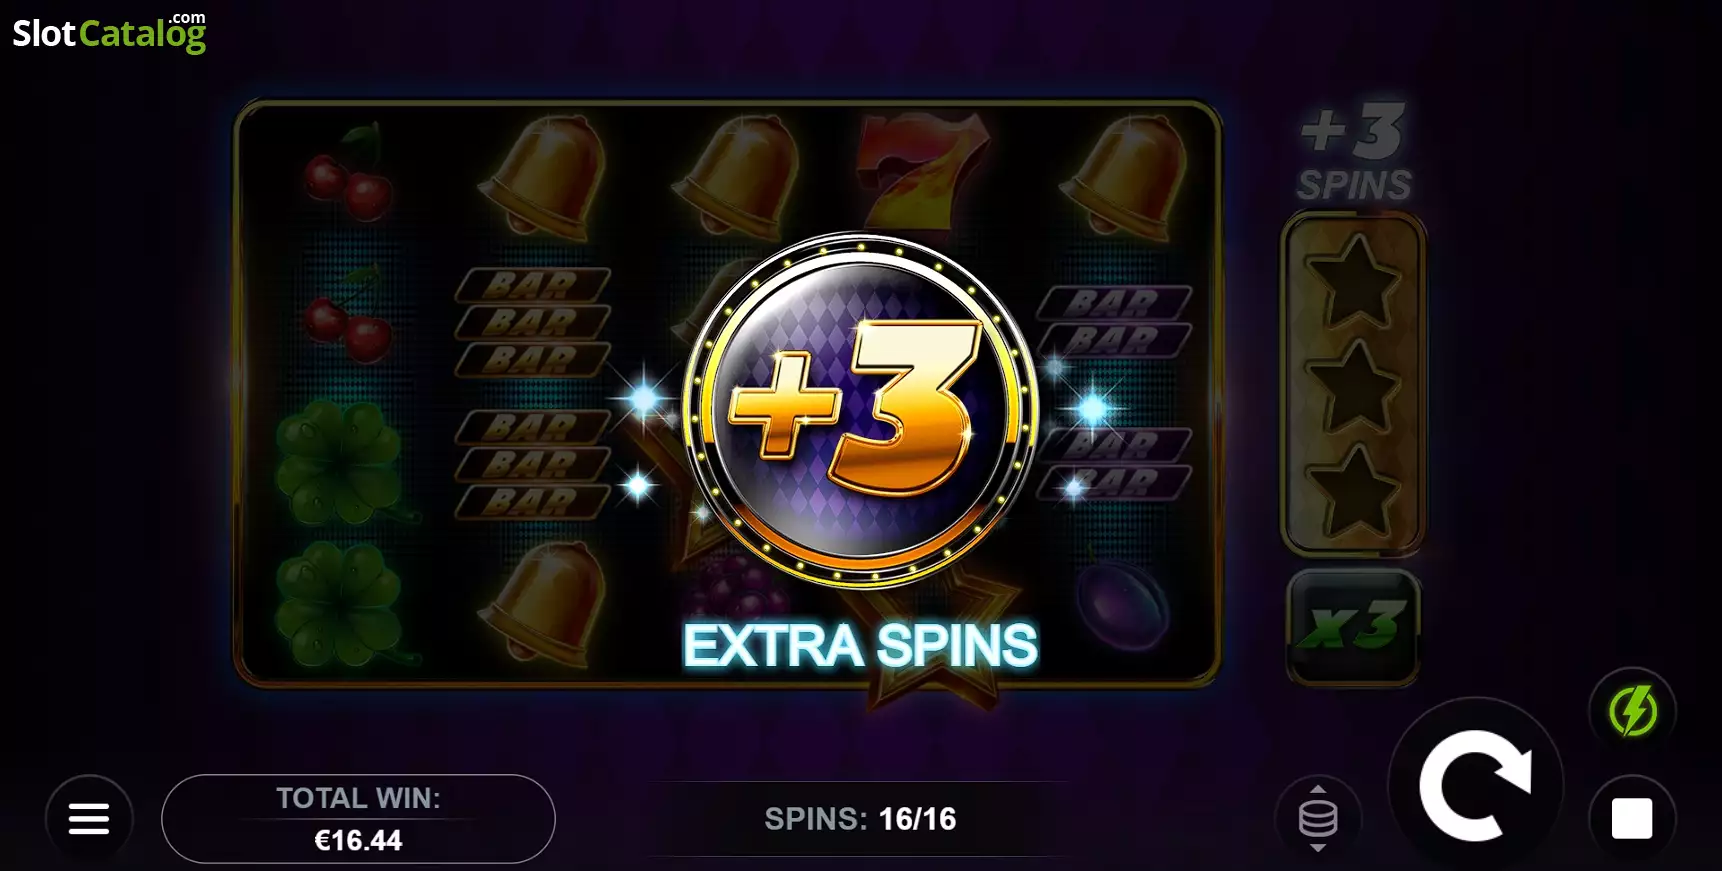Open the hamburger menu

tap(89, 819)
